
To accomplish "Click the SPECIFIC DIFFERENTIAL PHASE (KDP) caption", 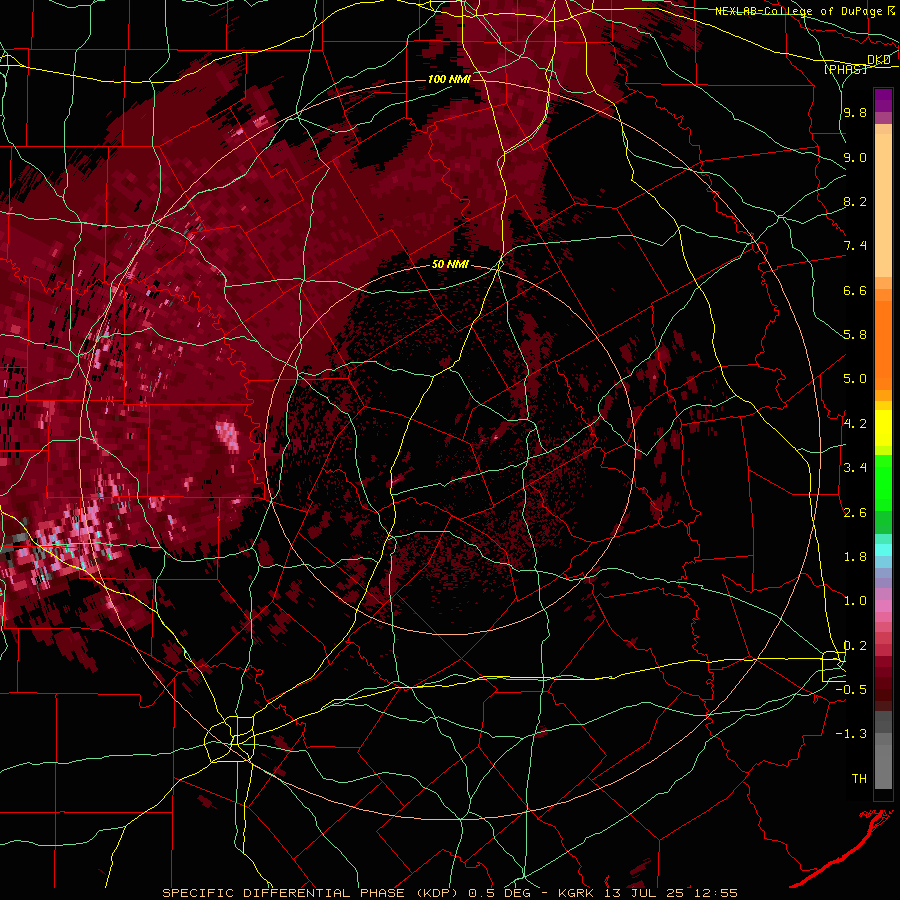I will [309, 893].
